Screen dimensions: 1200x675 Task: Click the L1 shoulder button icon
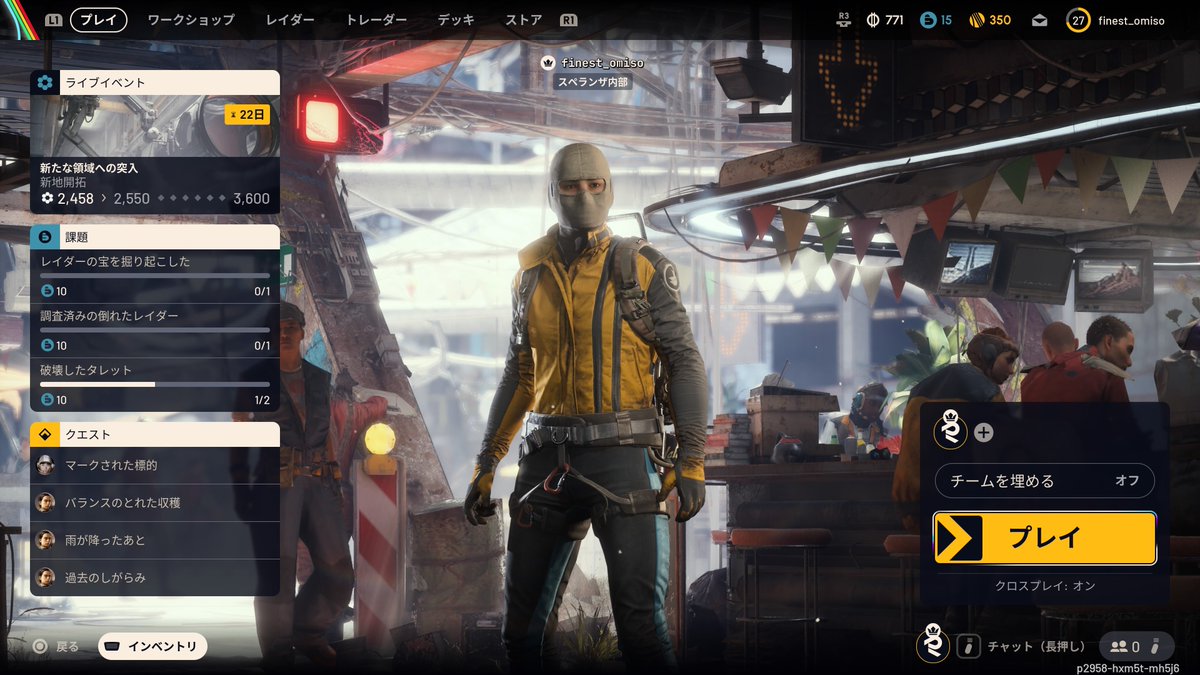(54, 20)
